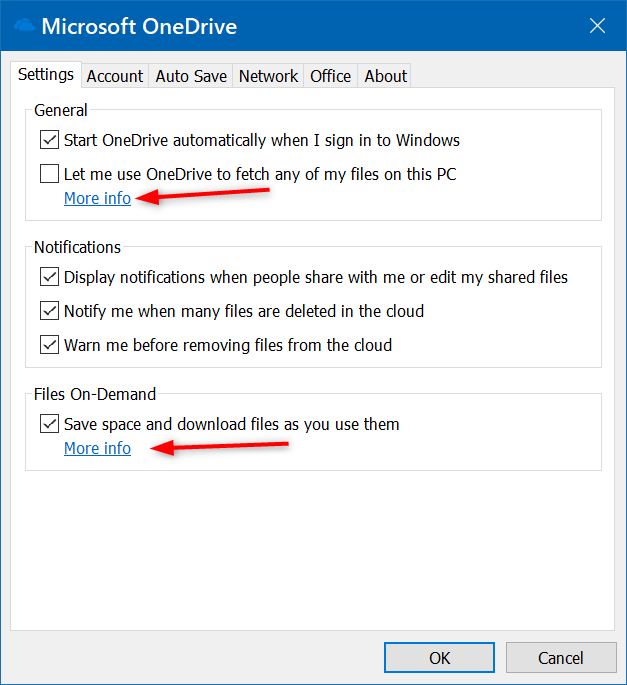Toggle Warn me before removing files checkbox
This screenshot has width=627, height=685.
(x=49, y=345)
